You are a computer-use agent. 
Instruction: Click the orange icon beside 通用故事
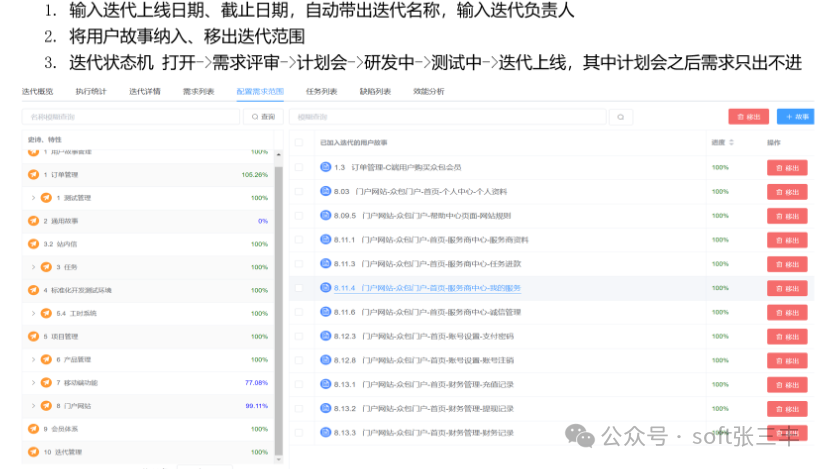[x=33, y=221]
